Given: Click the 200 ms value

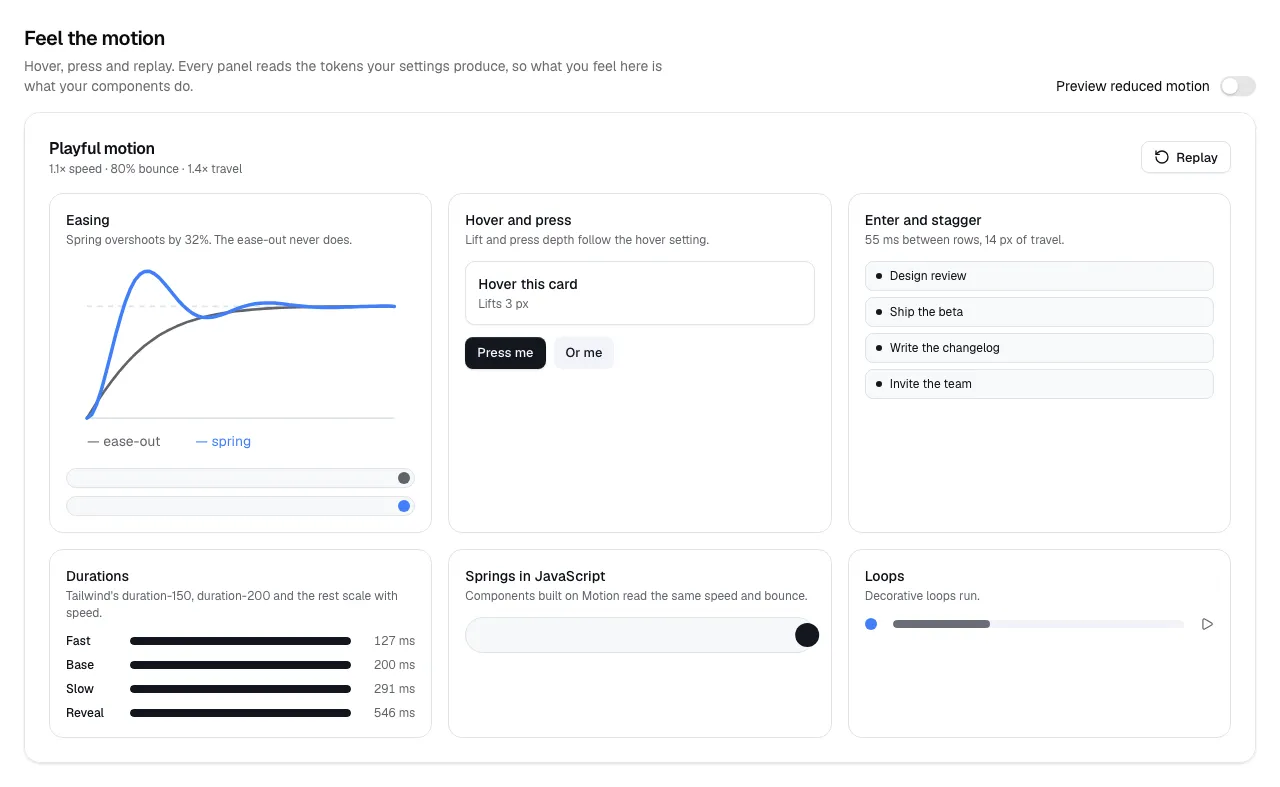Looking at the screenshot, I should tap(394, 665).
